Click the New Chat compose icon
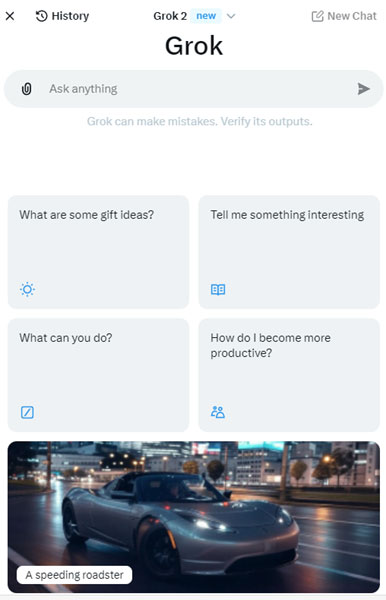 (317, 16)
